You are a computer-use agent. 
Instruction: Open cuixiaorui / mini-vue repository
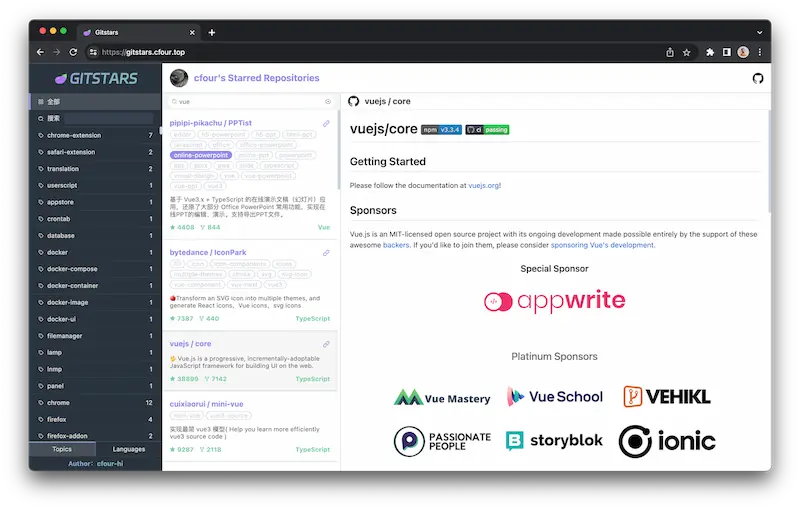pyautogui.click(x=206, y=404)
